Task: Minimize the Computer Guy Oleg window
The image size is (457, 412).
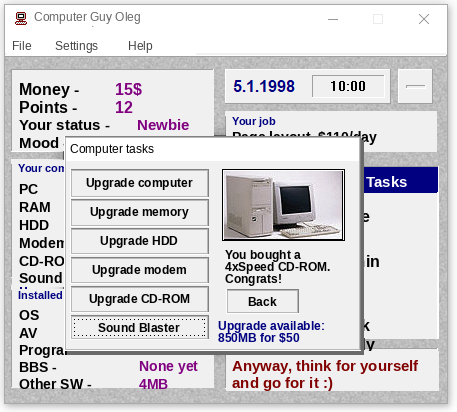Action: [333, 19]
